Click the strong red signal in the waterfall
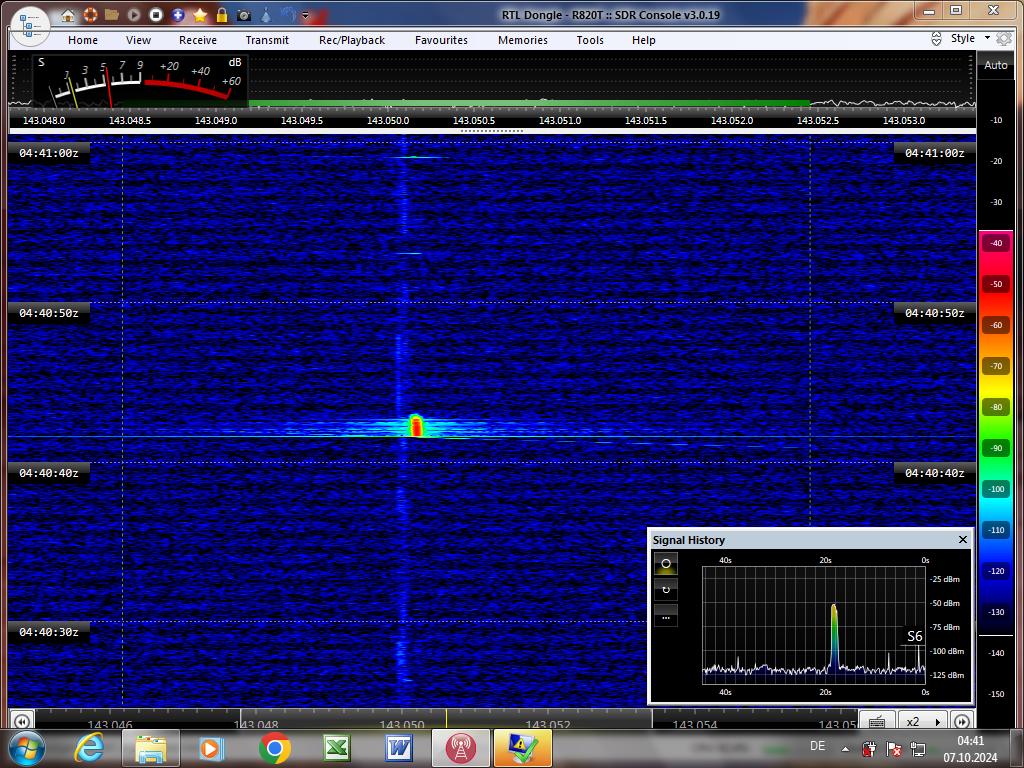Viewport: 1024px width, 768px height. point(416,425)
